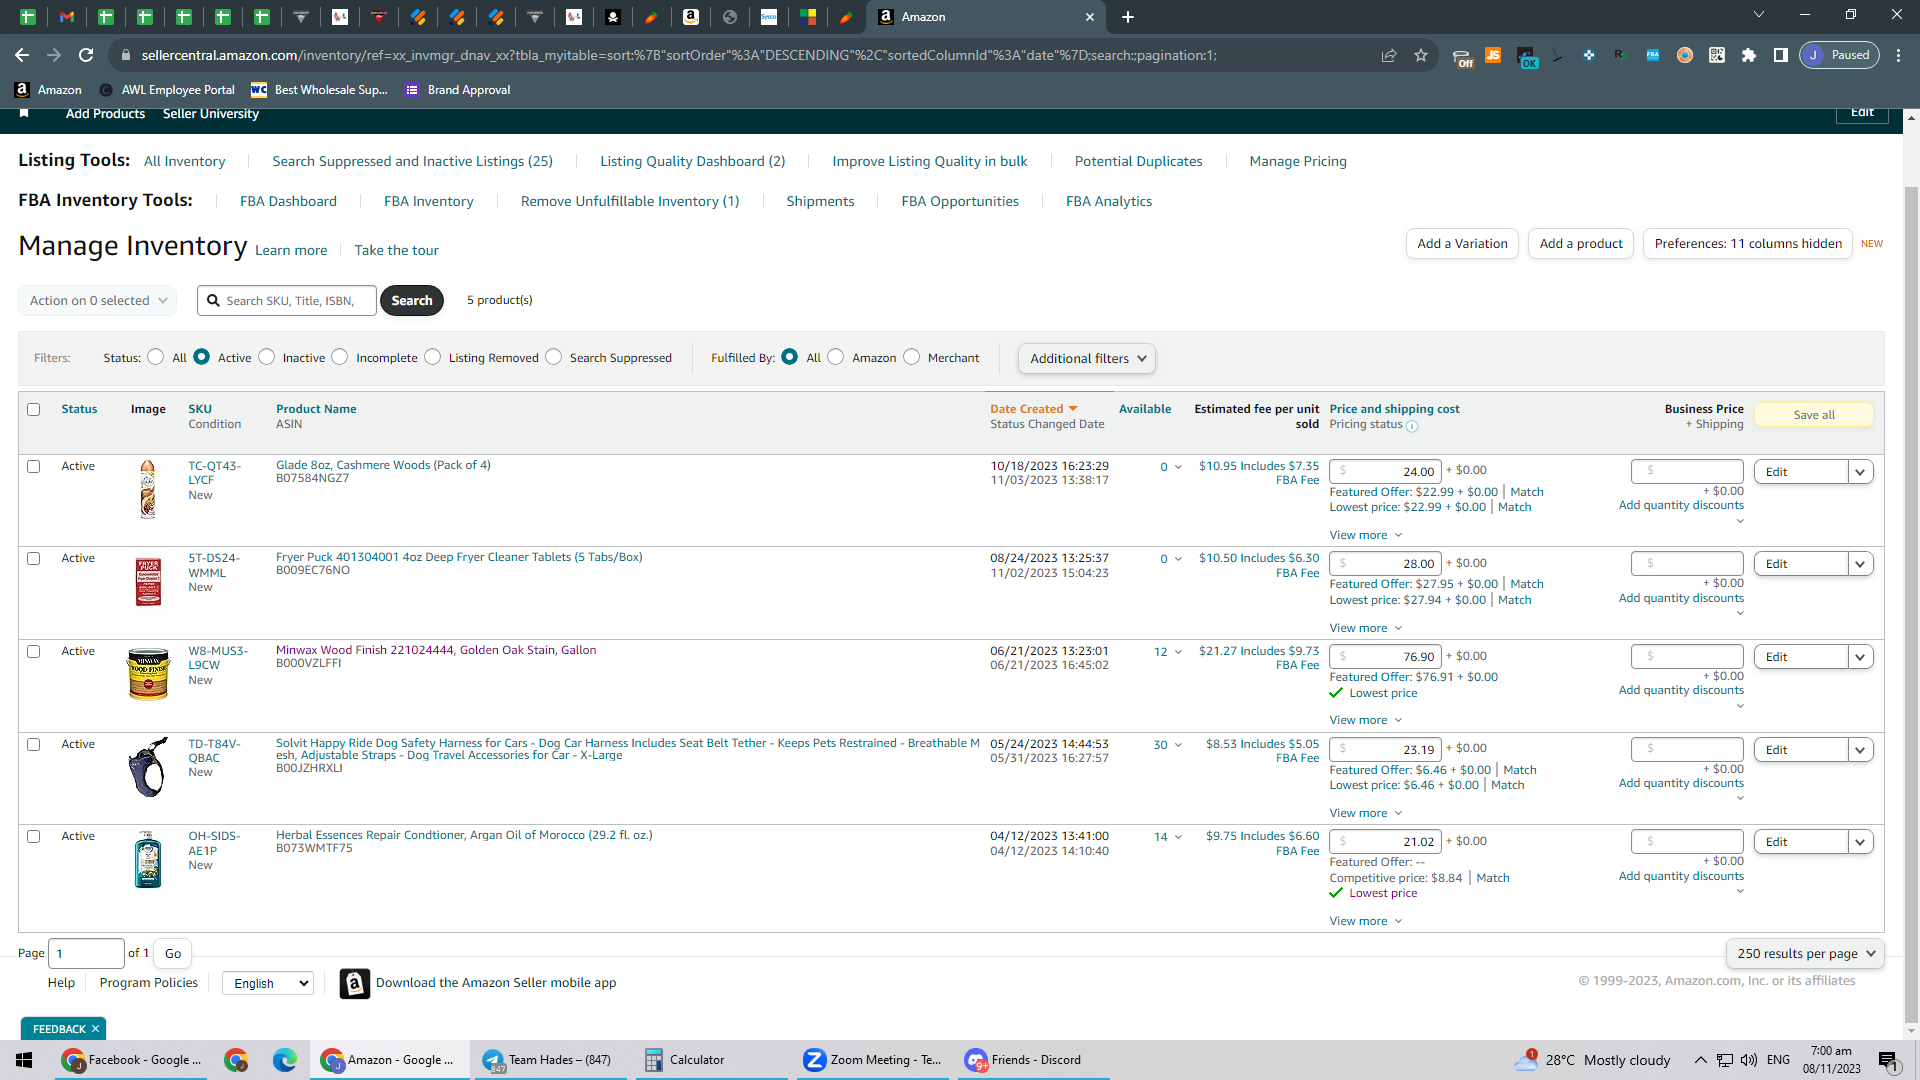Expand View more for the Minwax row

1365,720
